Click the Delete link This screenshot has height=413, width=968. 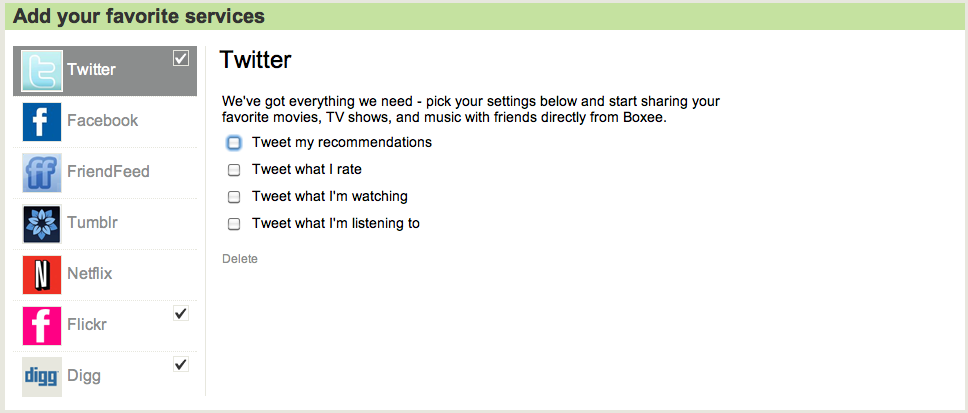tap(240, 259)
